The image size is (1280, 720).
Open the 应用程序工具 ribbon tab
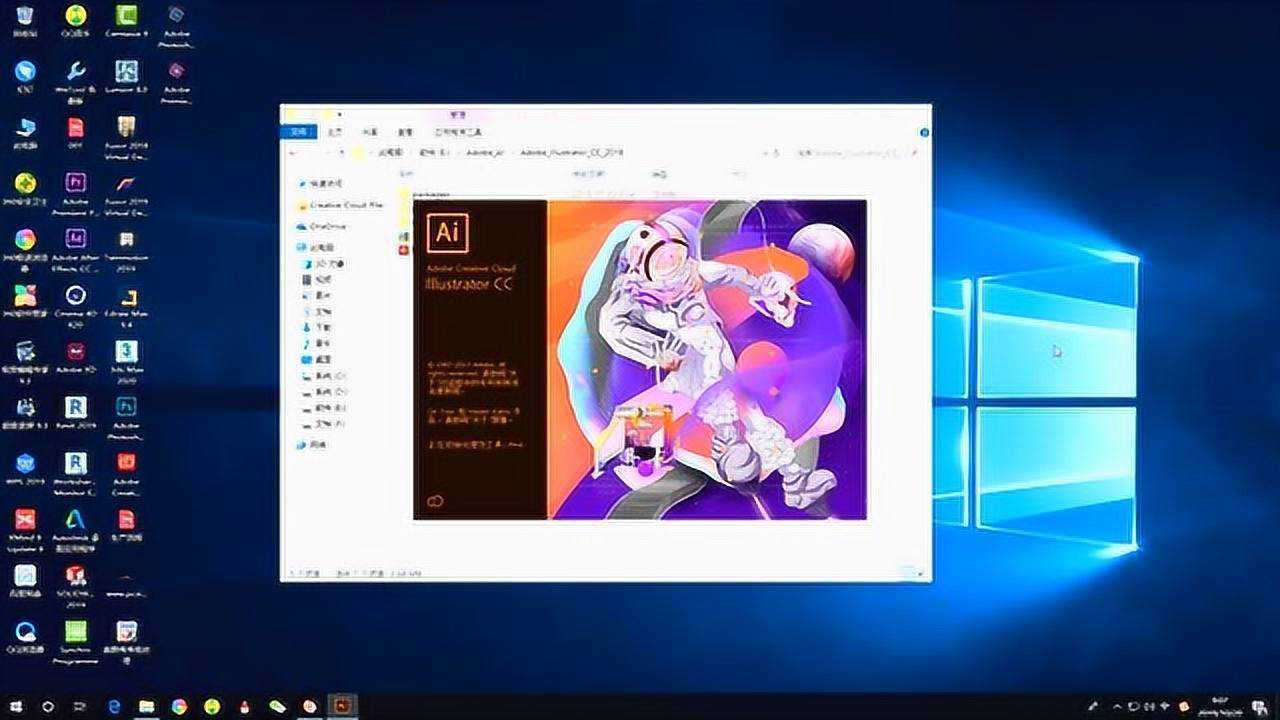(x=459, y=132)
